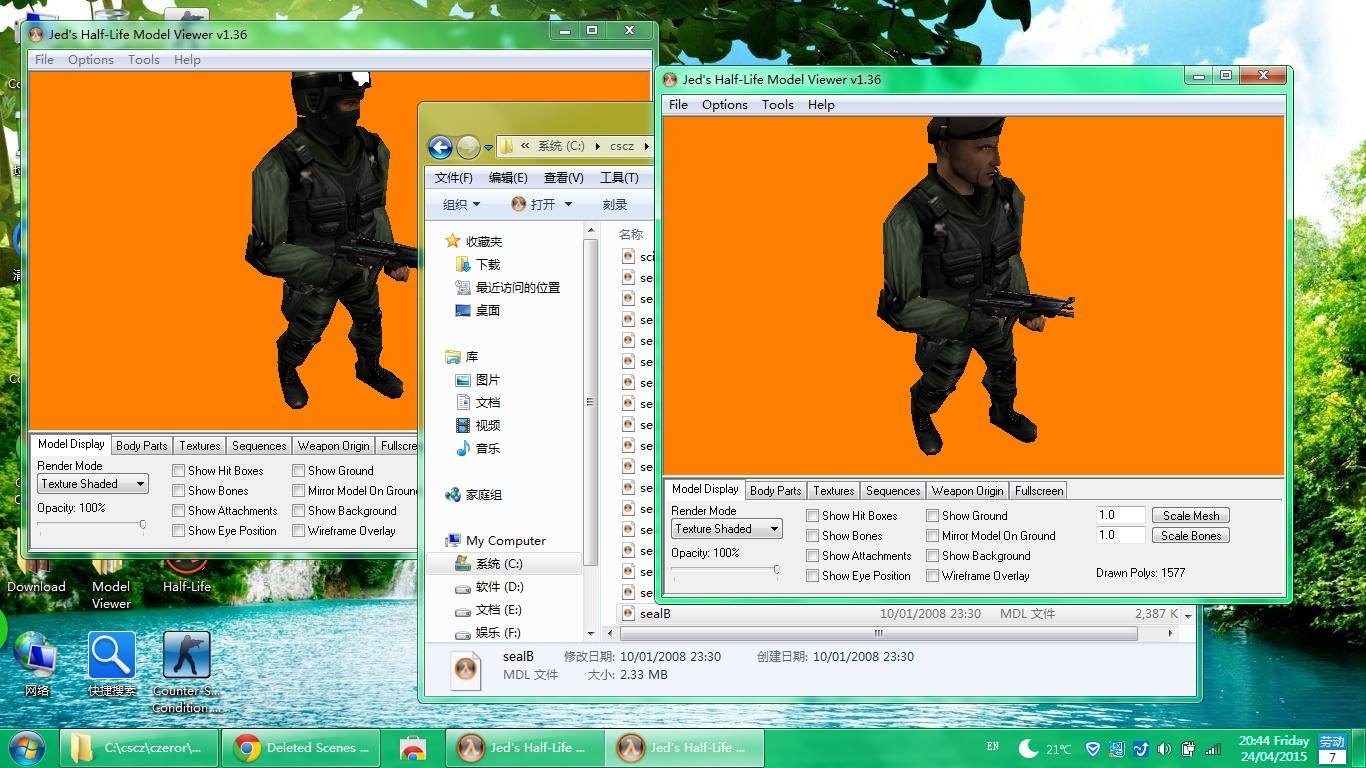This screenshot has height=768, width=1366.
Task: Open Options menu in right viewer
Action: point(725,105)
